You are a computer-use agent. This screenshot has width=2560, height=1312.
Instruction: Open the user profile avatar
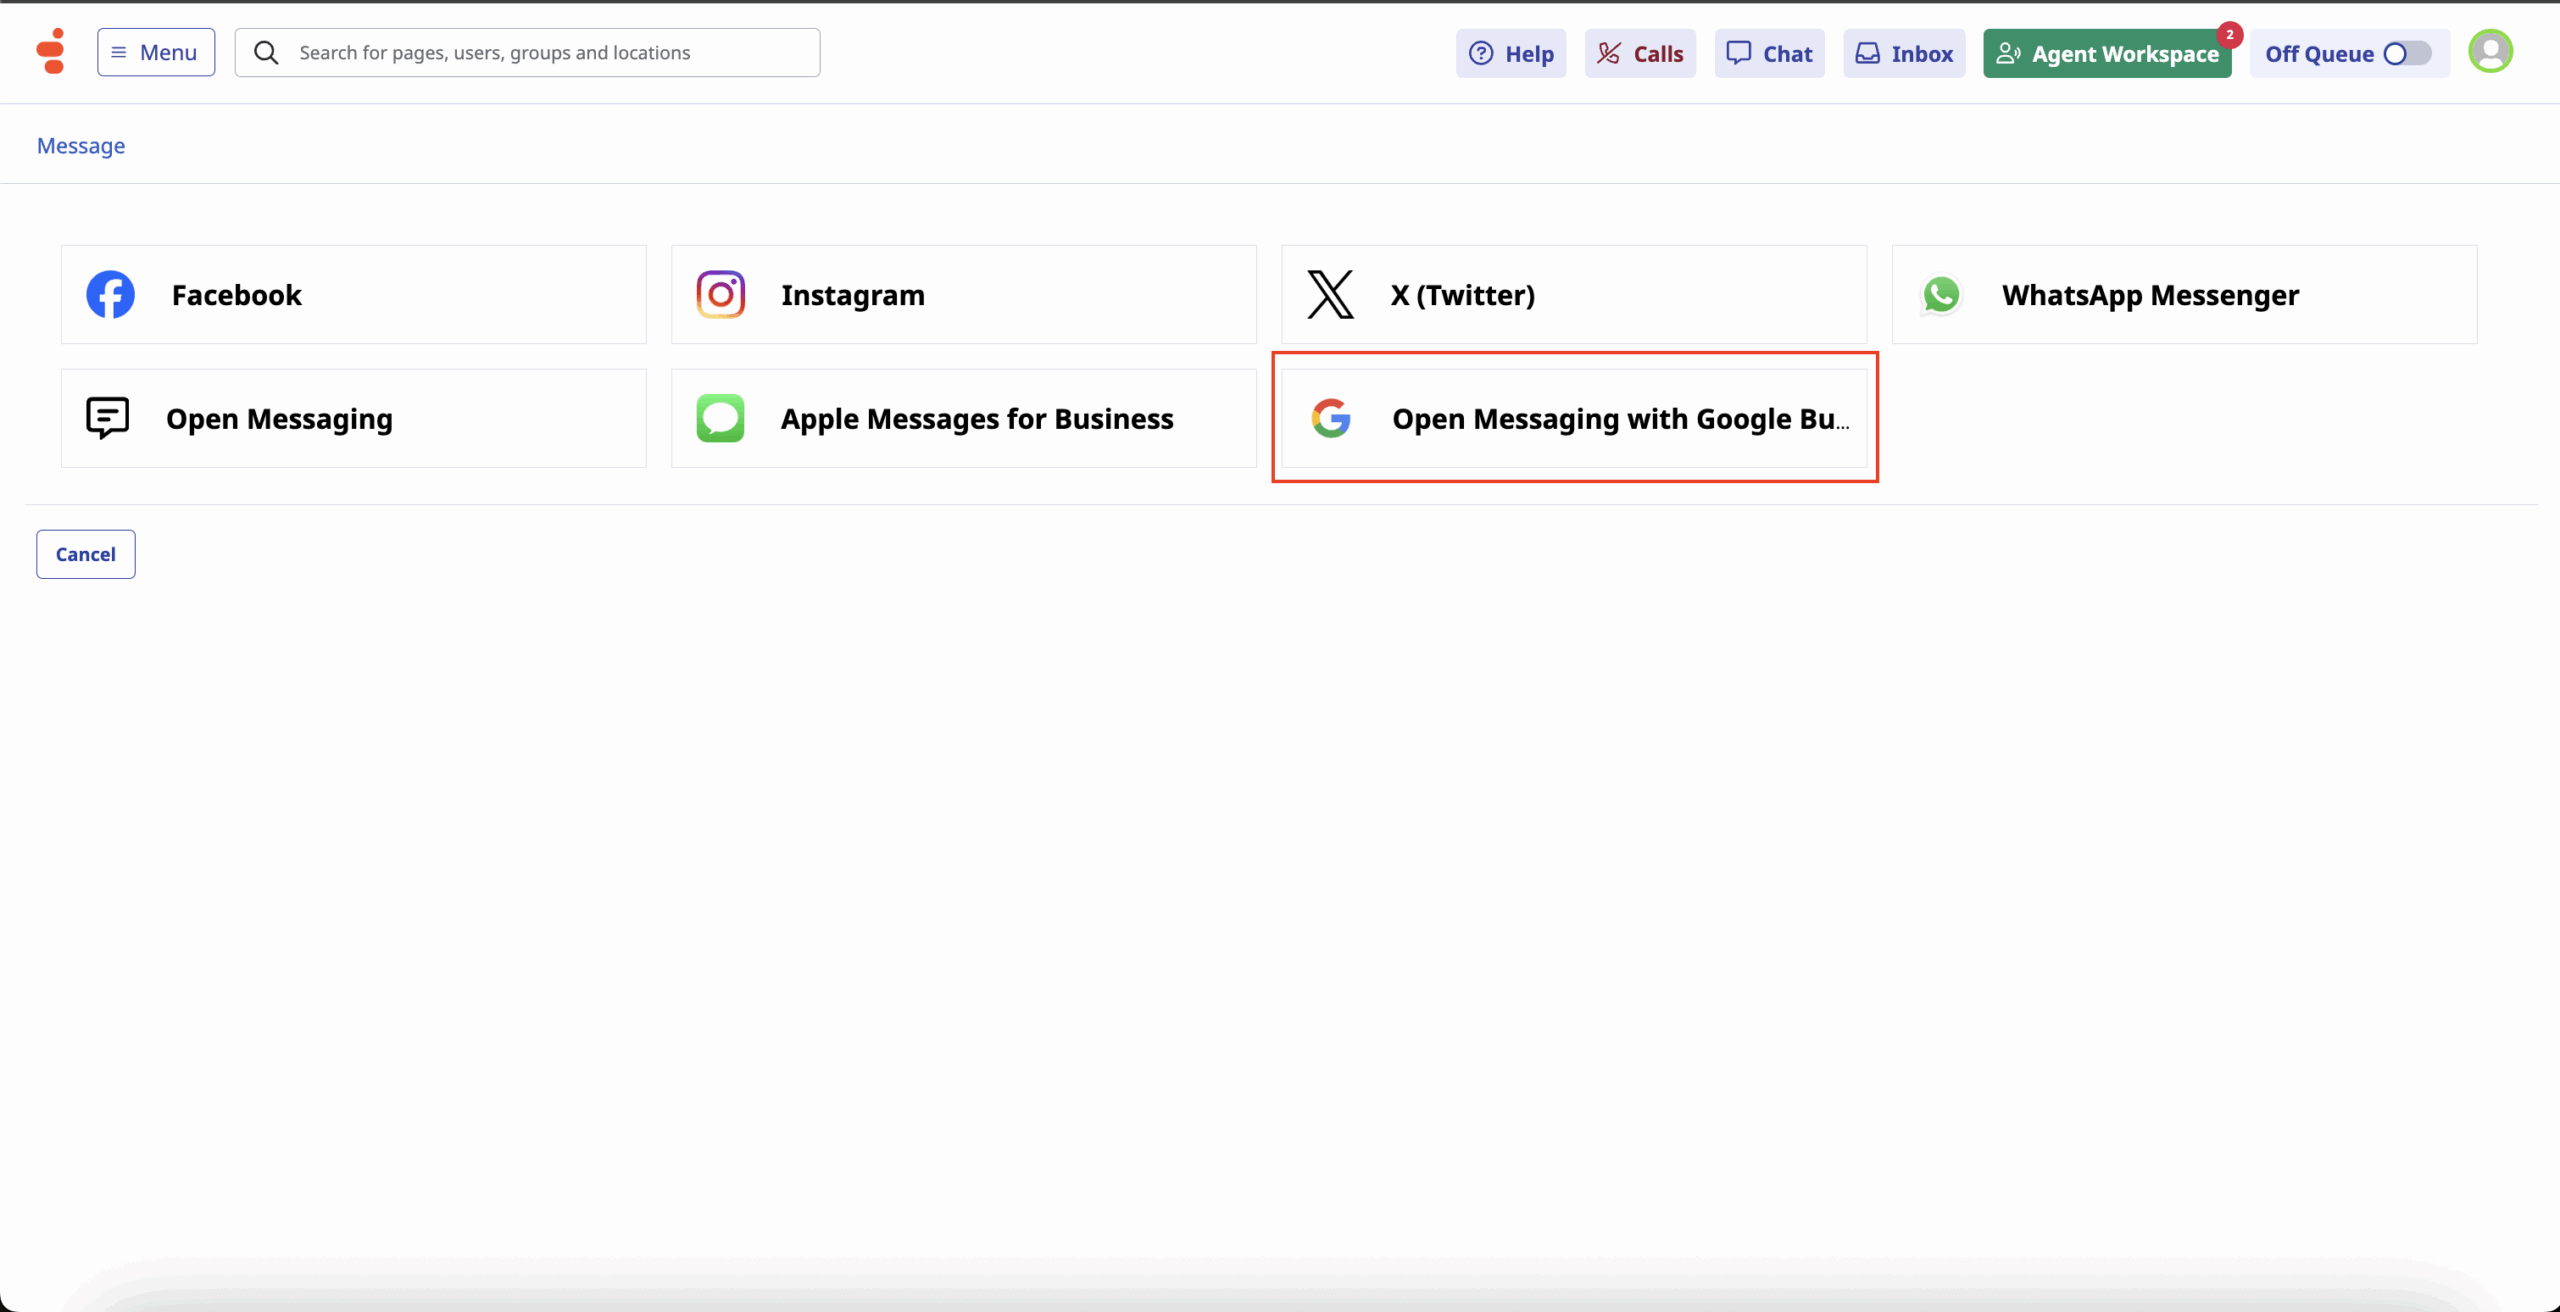2490,52
